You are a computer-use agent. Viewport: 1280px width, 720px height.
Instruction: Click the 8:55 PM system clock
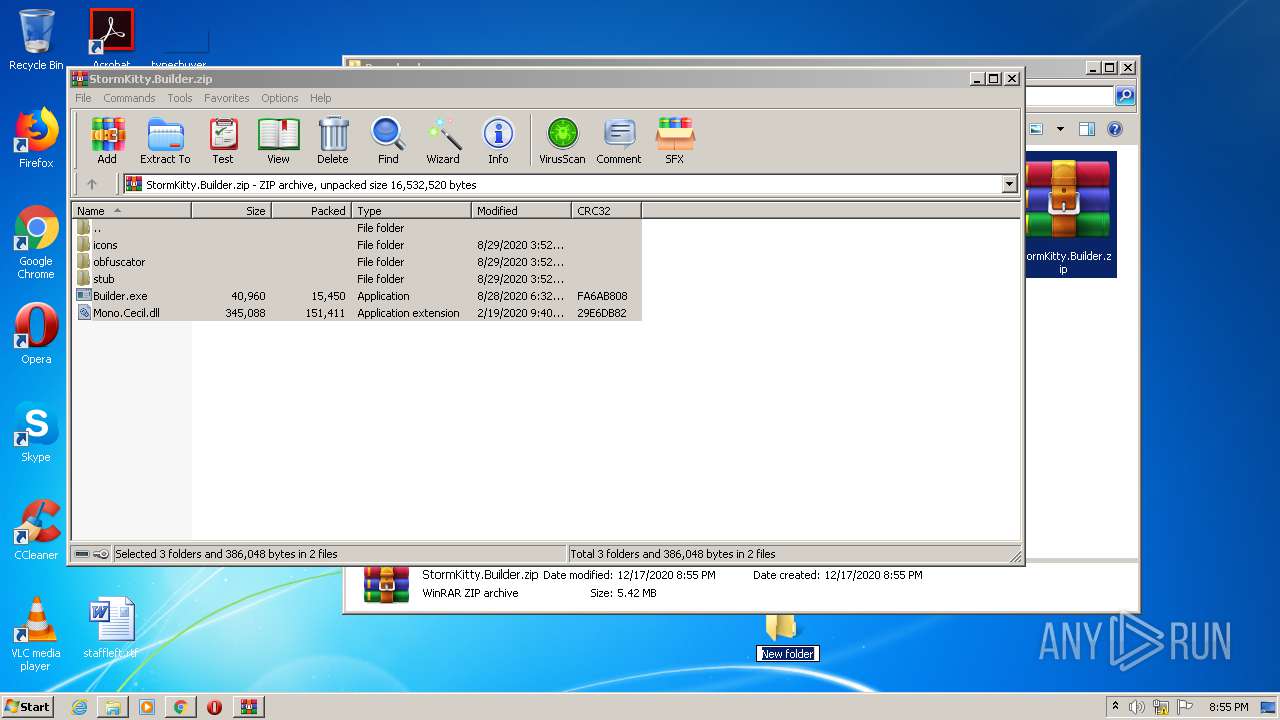coord(1228,707)
